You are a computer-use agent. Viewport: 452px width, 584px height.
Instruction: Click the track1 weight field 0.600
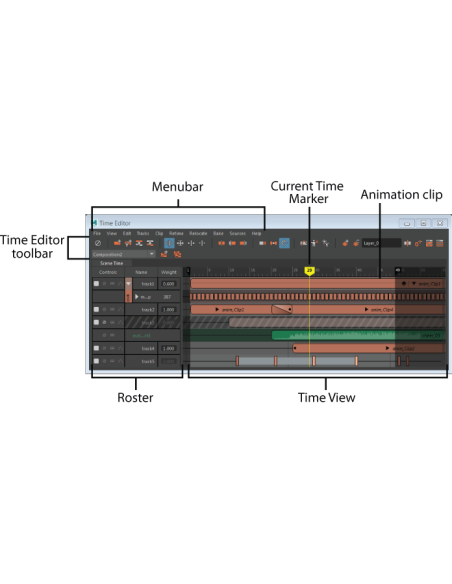(x=169, y=284)
